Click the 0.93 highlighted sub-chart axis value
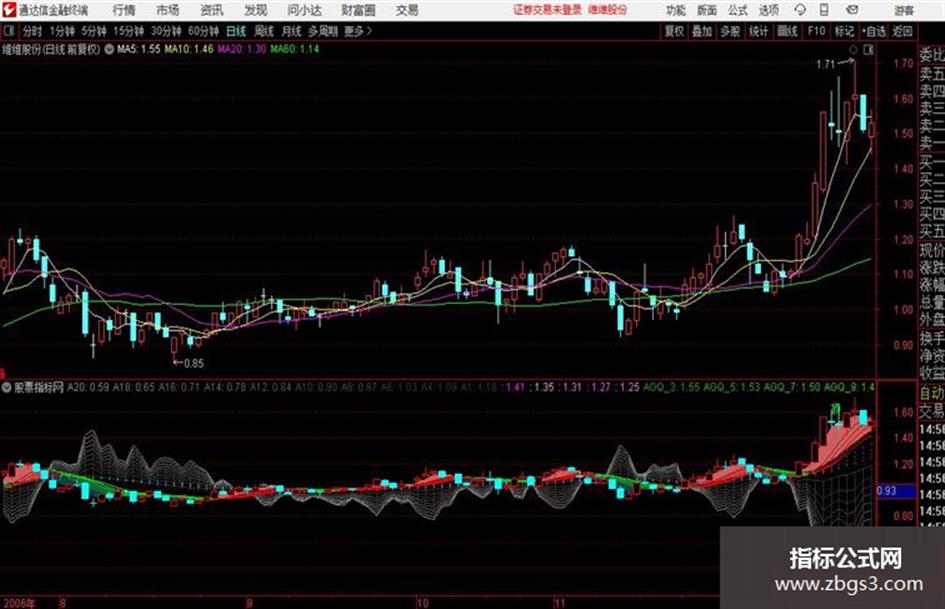945x609 pixels. (x=887, y=491)
